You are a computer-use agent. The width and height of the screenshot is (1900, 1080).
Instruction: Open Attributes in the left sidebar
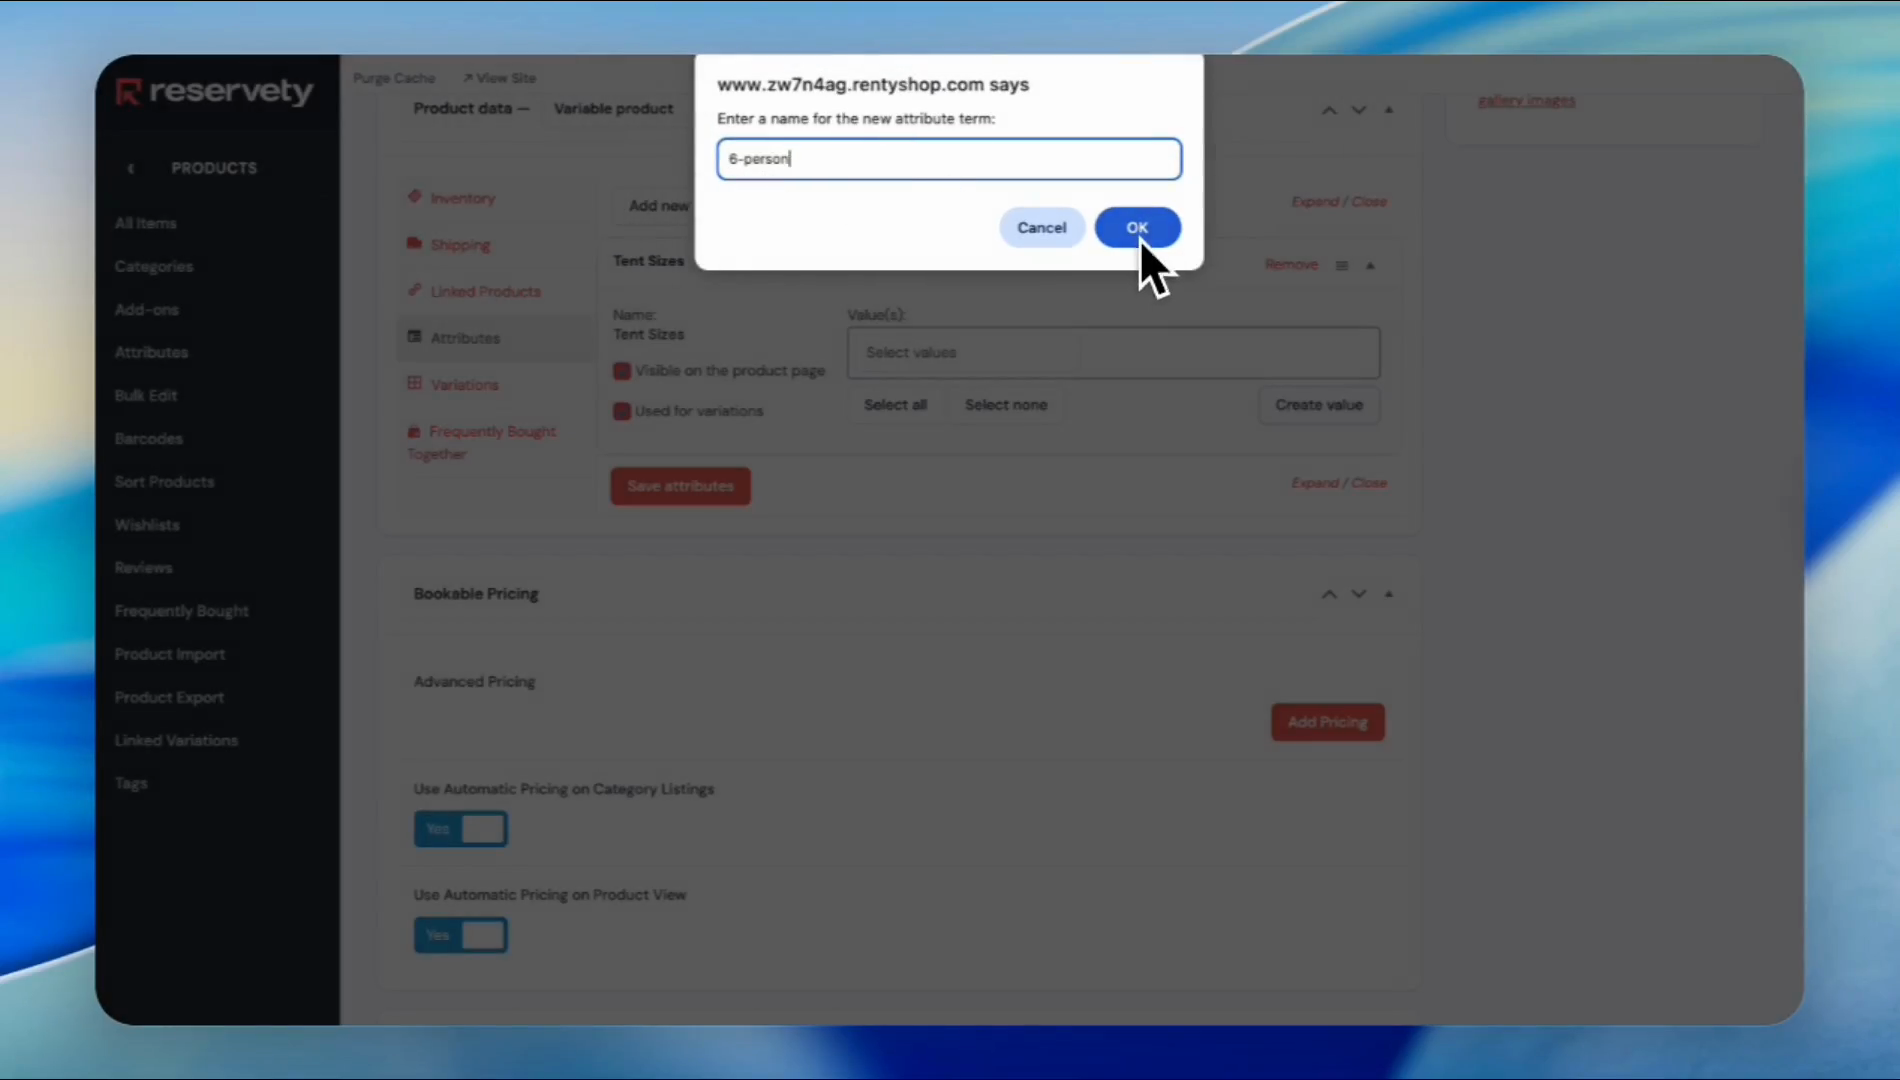point(151,352)
